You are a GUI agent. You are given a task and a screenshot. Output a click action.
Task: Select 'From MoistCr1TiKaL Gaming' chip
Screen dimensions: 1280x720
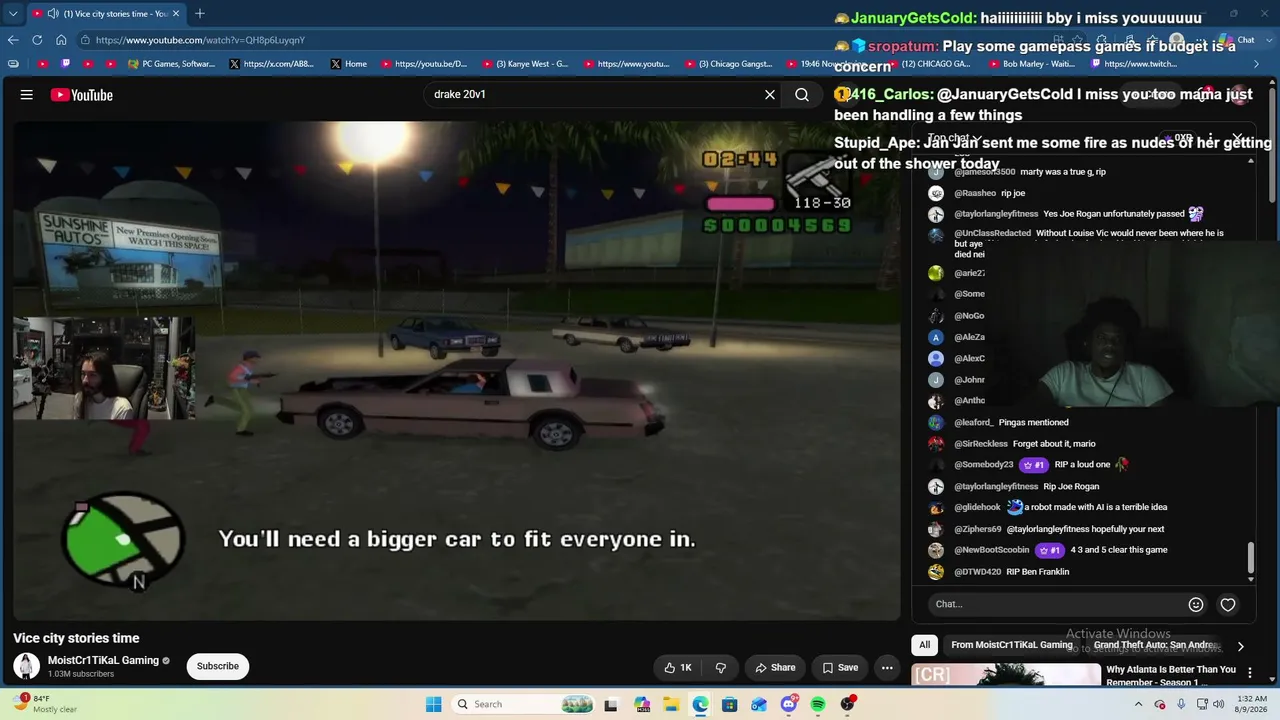click(x=1011, y=645)
